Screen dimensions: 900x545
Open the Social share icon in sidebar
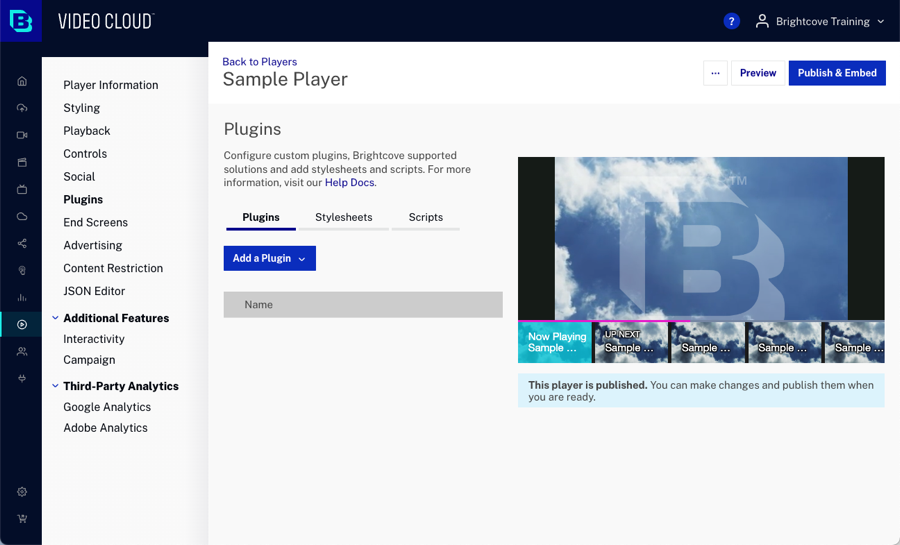[22, 243]
